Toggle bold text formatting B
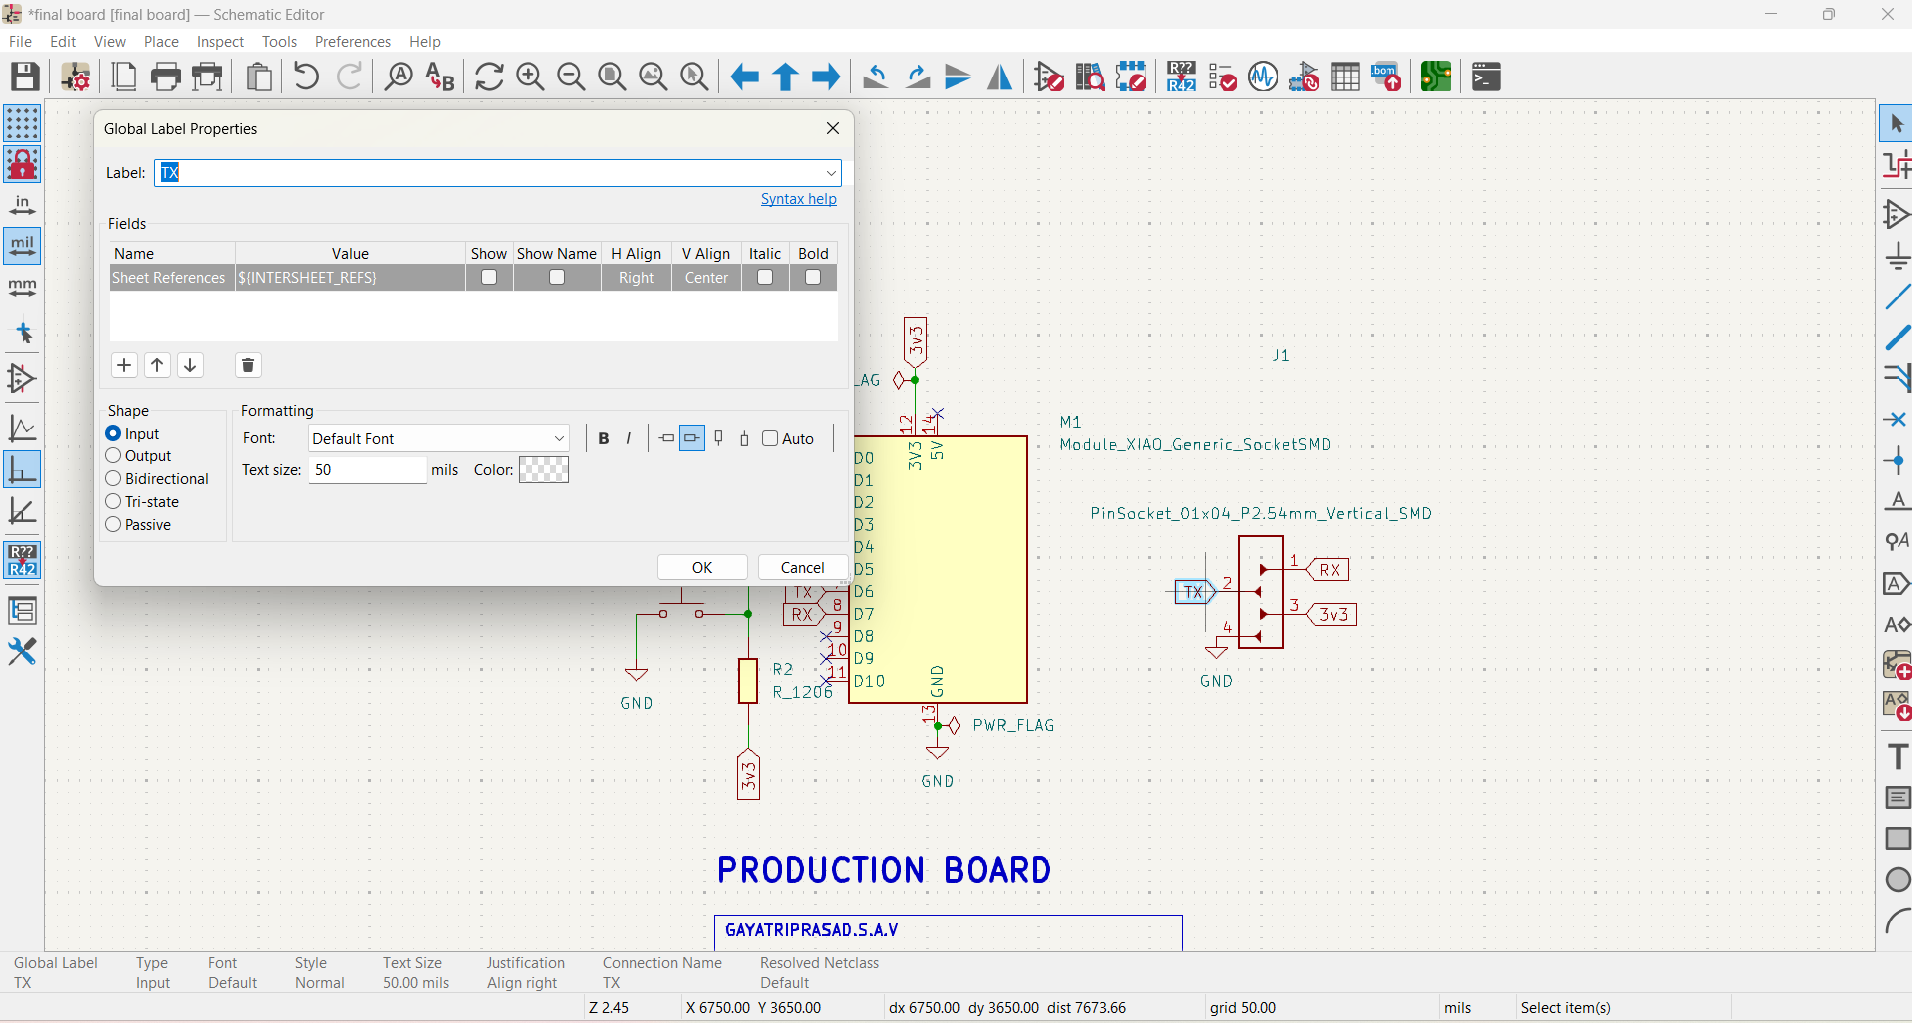This screenshot has width=1912, height=1023. pos(604,438)
